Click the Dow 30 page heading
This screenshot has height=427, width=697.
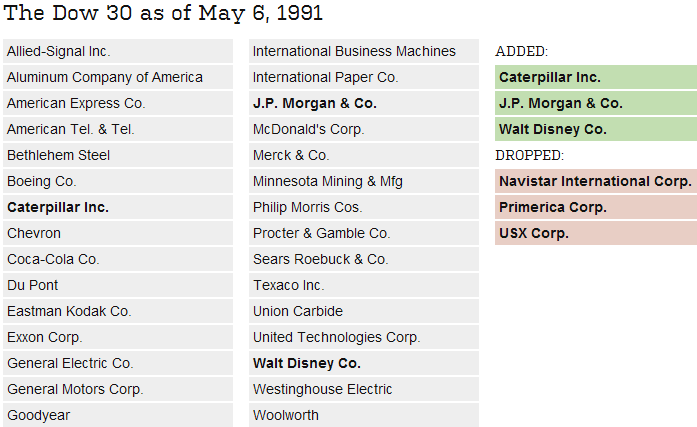point(163,13)
